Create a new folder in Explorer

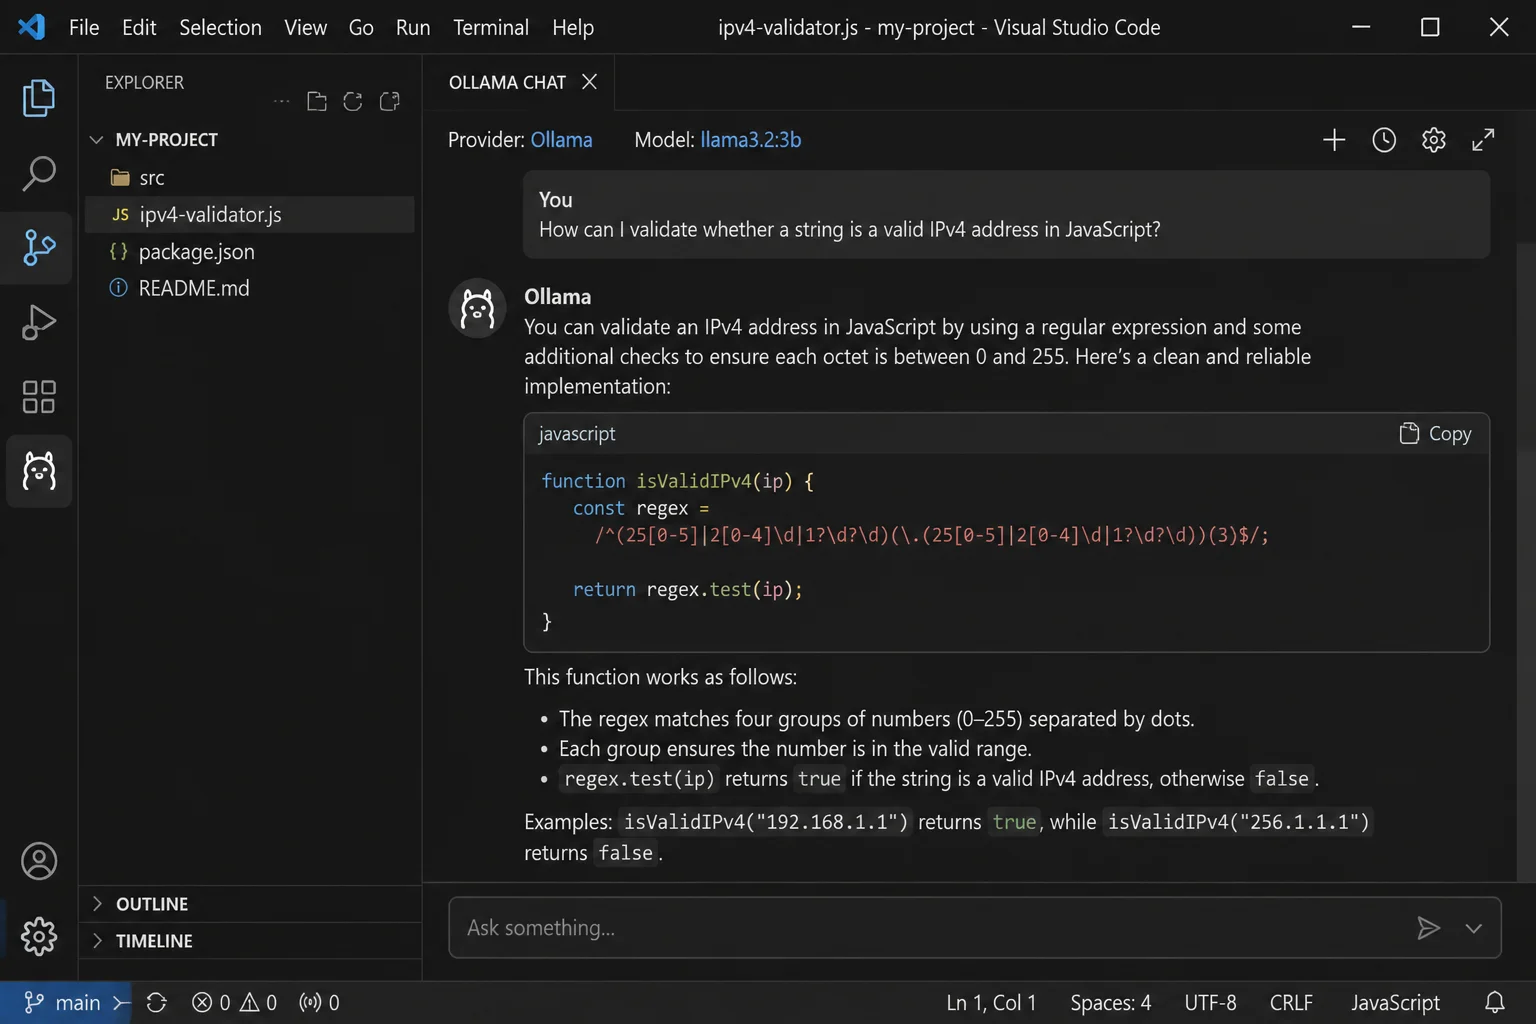point(317,101)
